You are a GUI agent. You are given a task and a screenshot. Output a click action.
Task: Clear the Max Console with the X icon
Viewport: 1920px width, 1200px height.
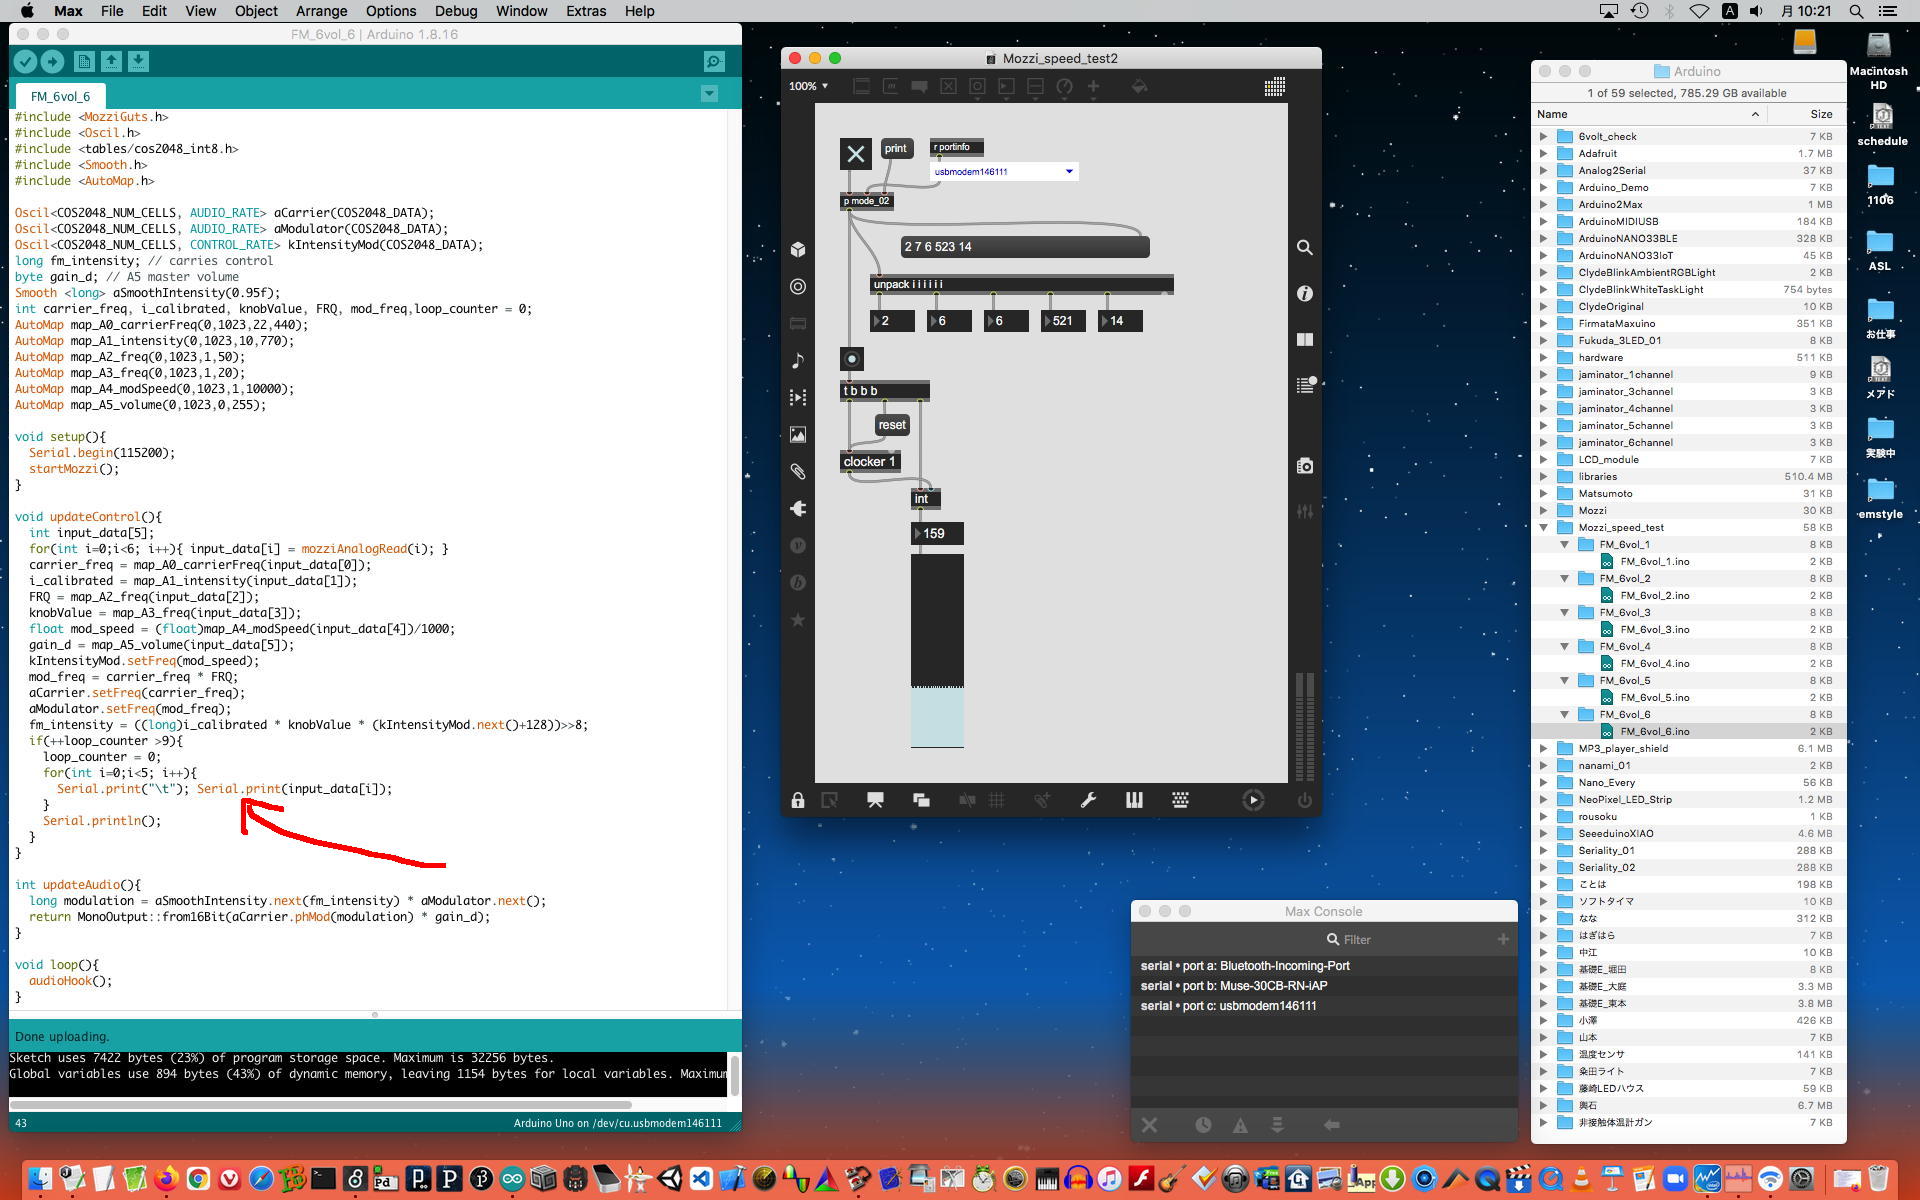click(1149, 1125)
